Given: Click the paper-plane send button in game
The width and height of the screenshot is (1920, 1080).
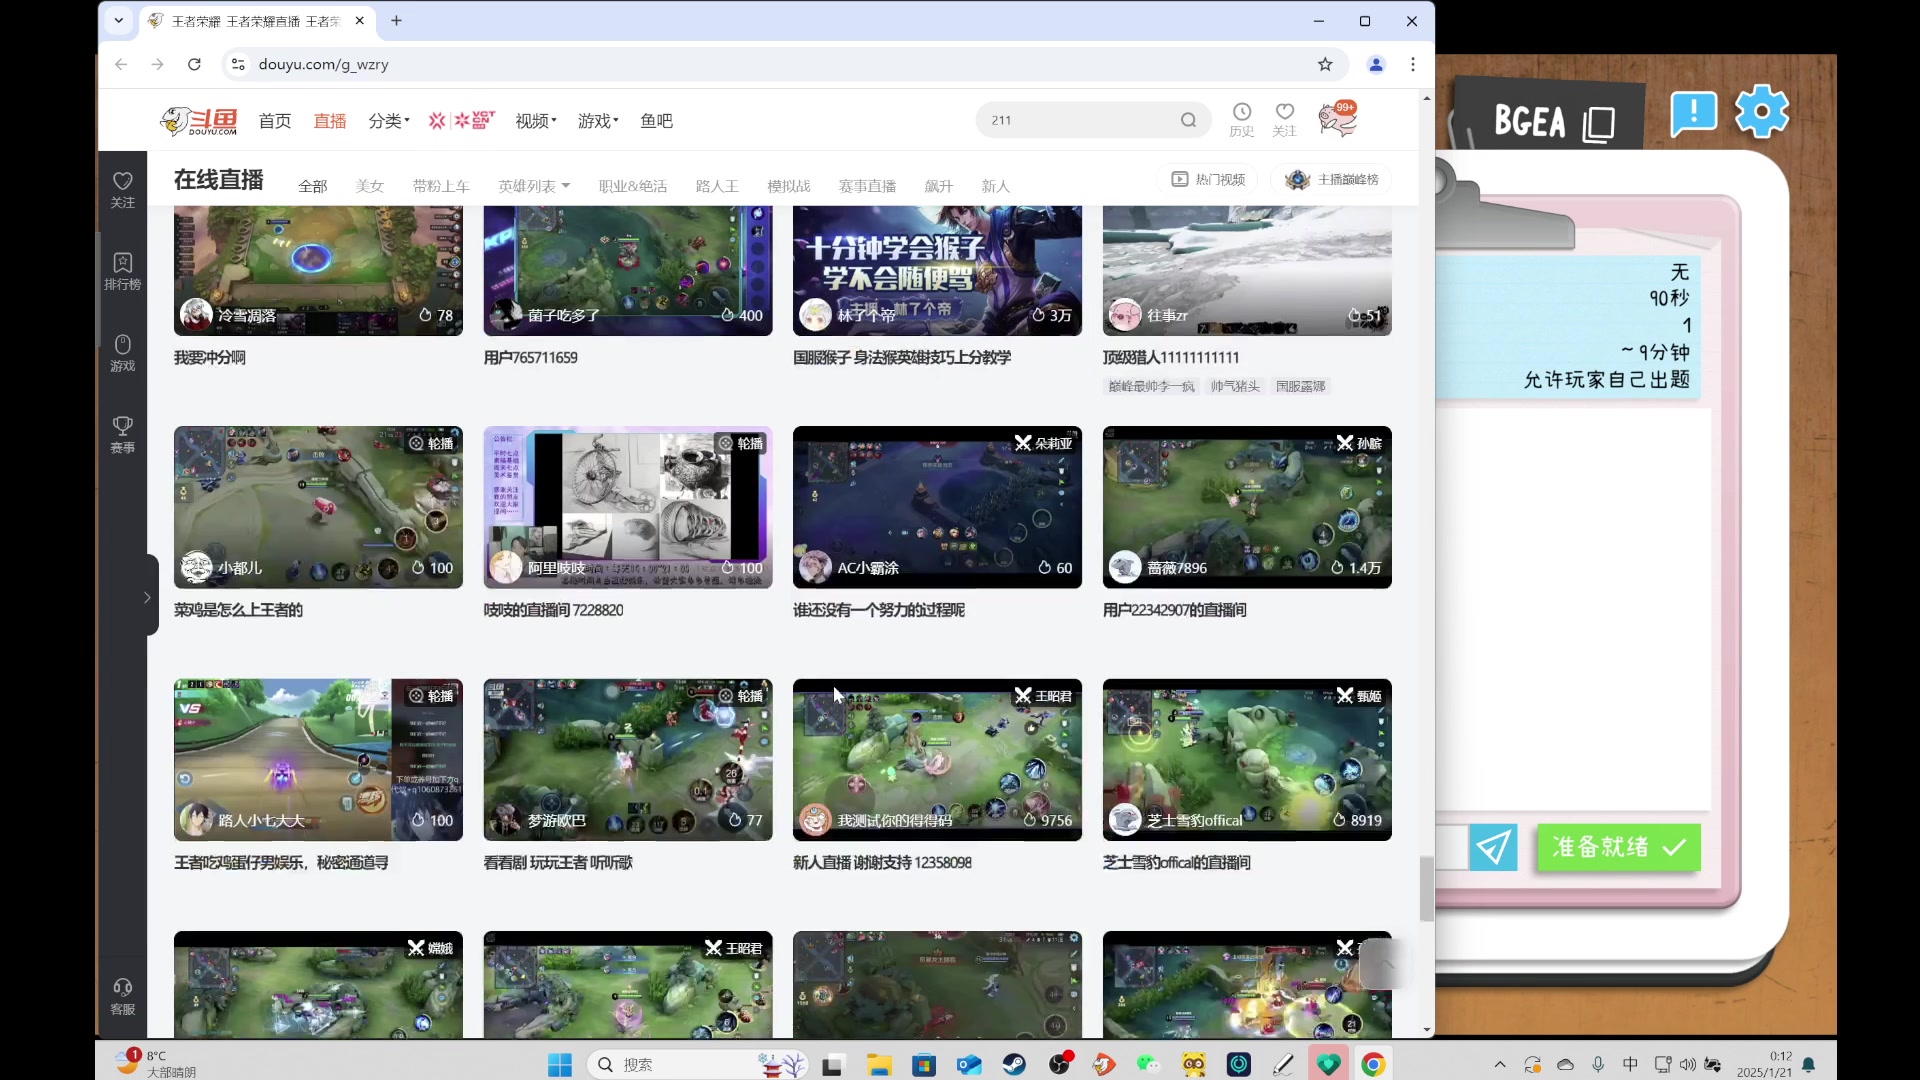Looking at the screenshot, I should tap(1493, 847).
